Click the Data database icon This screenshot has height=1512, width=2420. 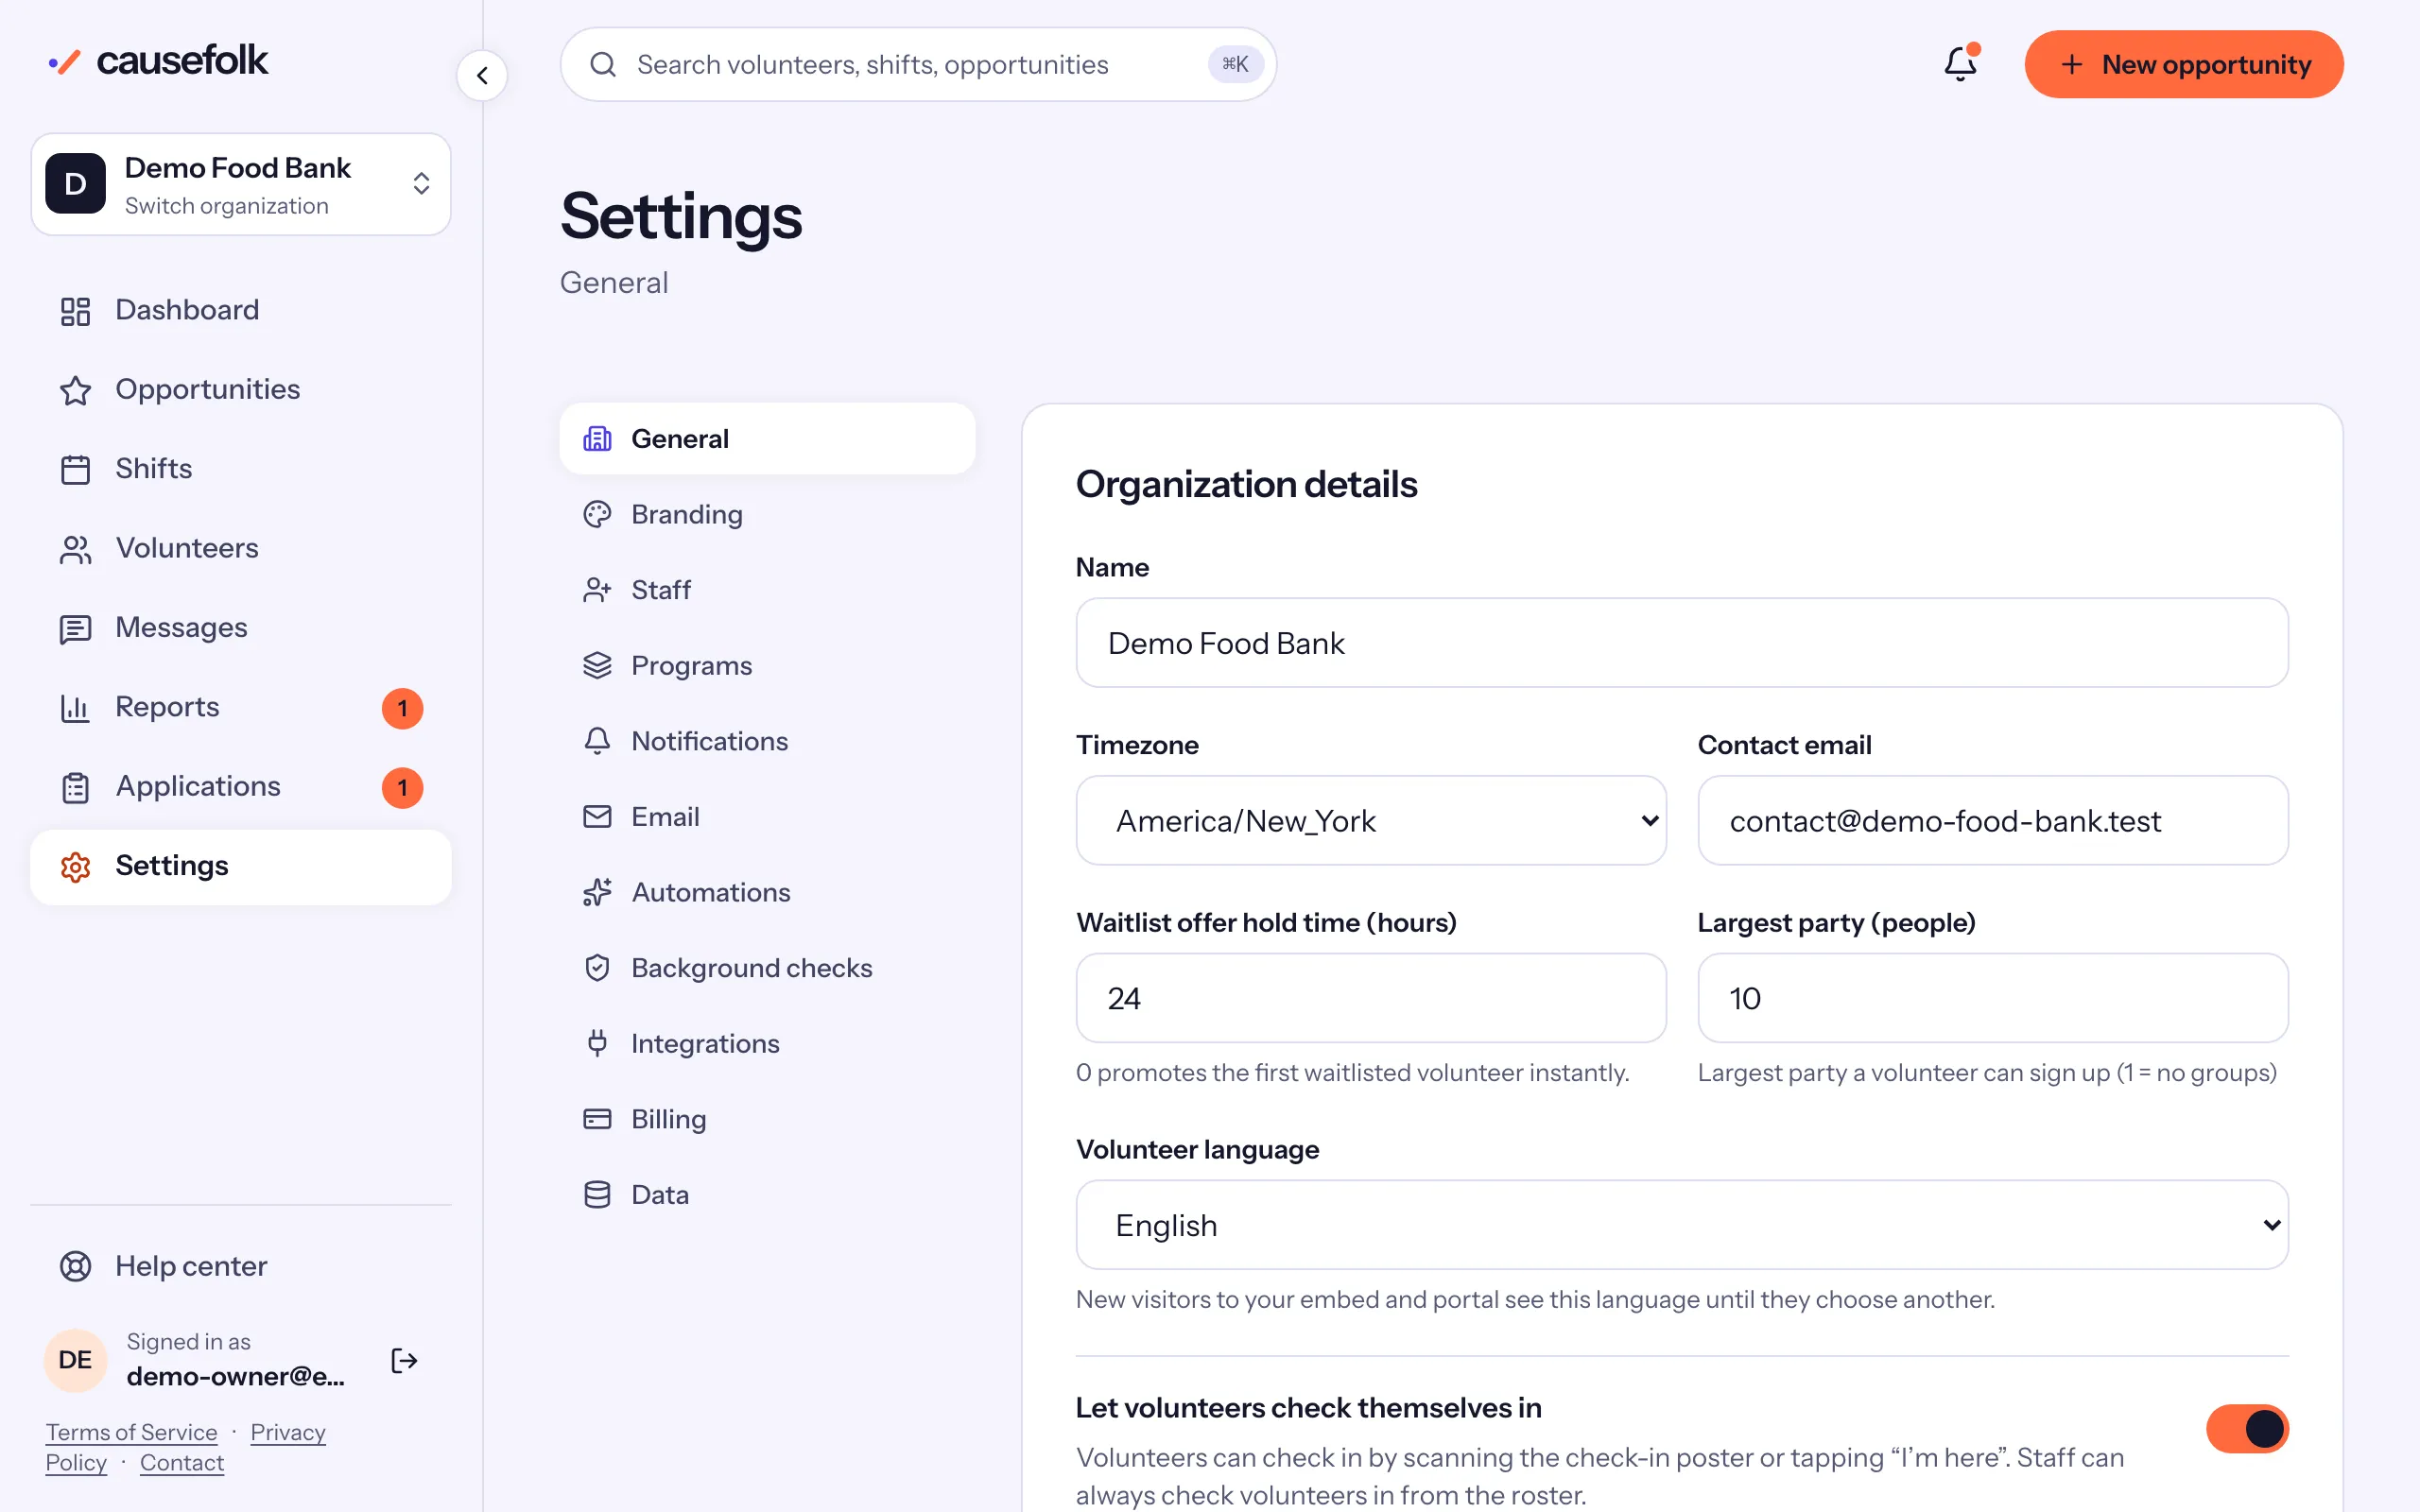pyautogui.click(x=597, y=1194)
